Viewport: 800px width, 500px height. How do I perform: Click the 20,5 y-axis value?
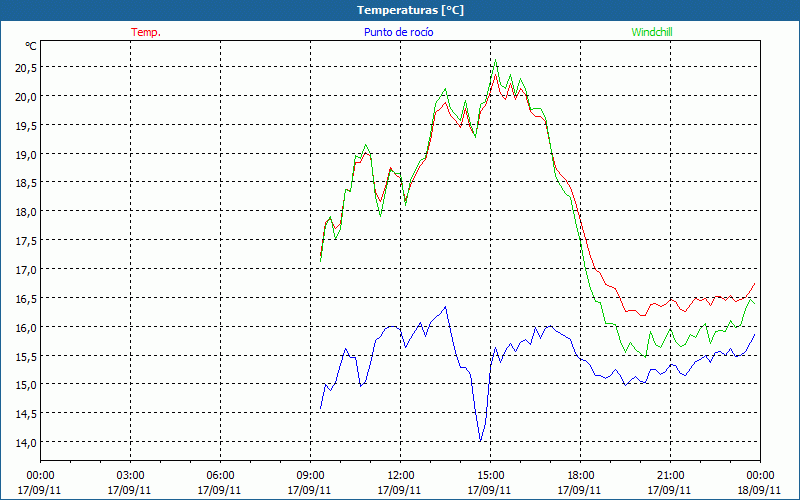click(x=25, y=68)
